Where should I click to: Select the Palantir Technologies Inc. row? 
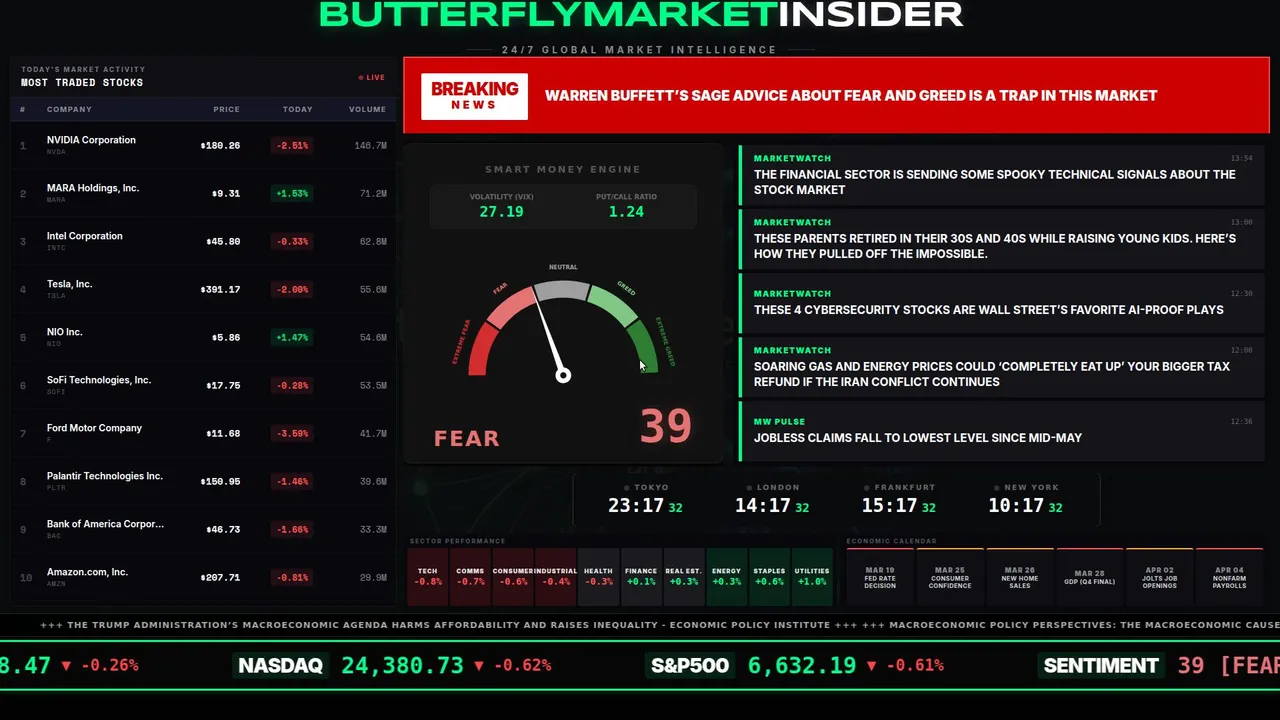204,481
